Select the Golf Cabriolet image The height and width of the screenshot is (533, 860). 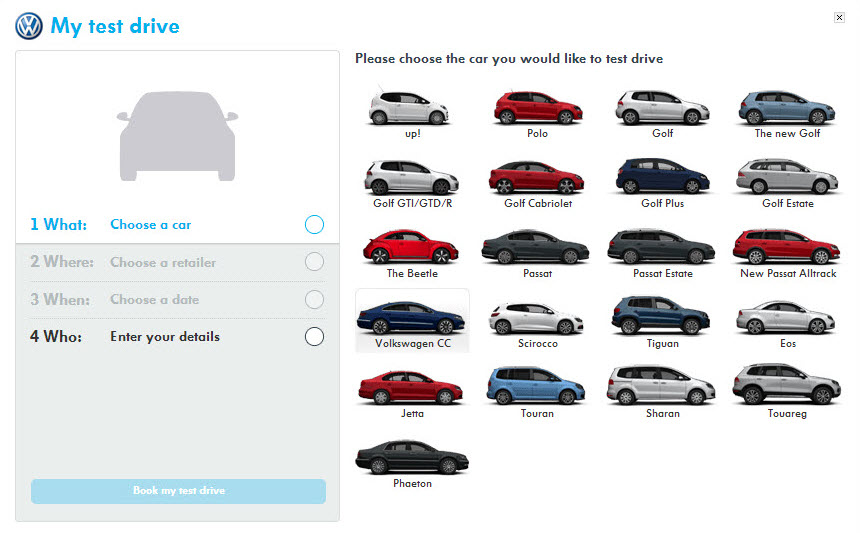point(537,177)
